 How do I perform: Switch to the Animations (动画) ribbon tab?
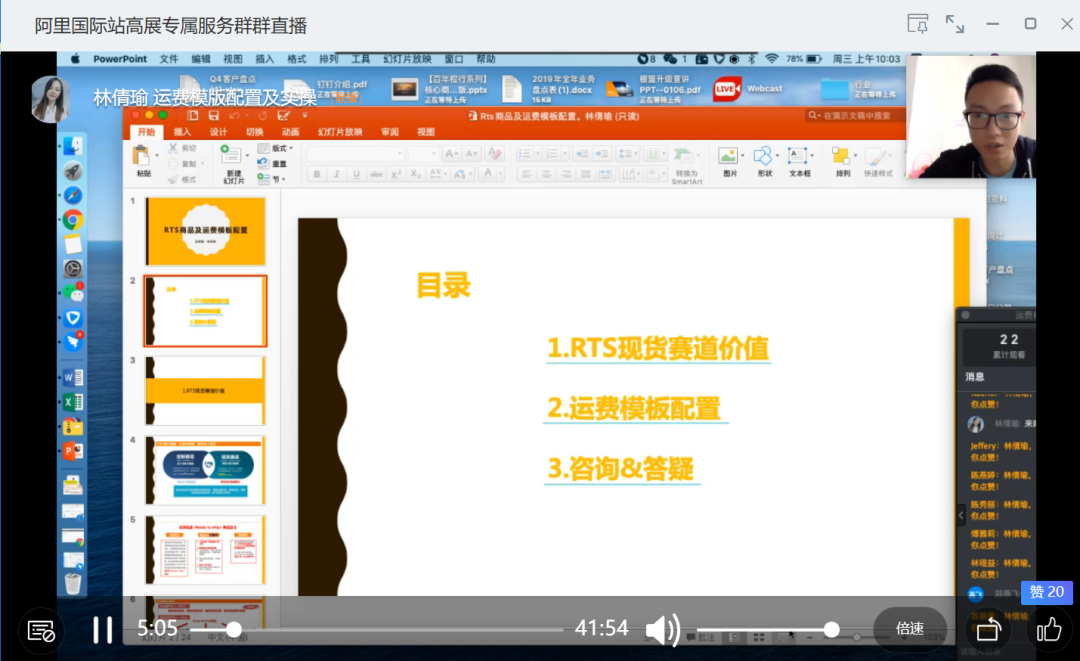click(290, 132)
